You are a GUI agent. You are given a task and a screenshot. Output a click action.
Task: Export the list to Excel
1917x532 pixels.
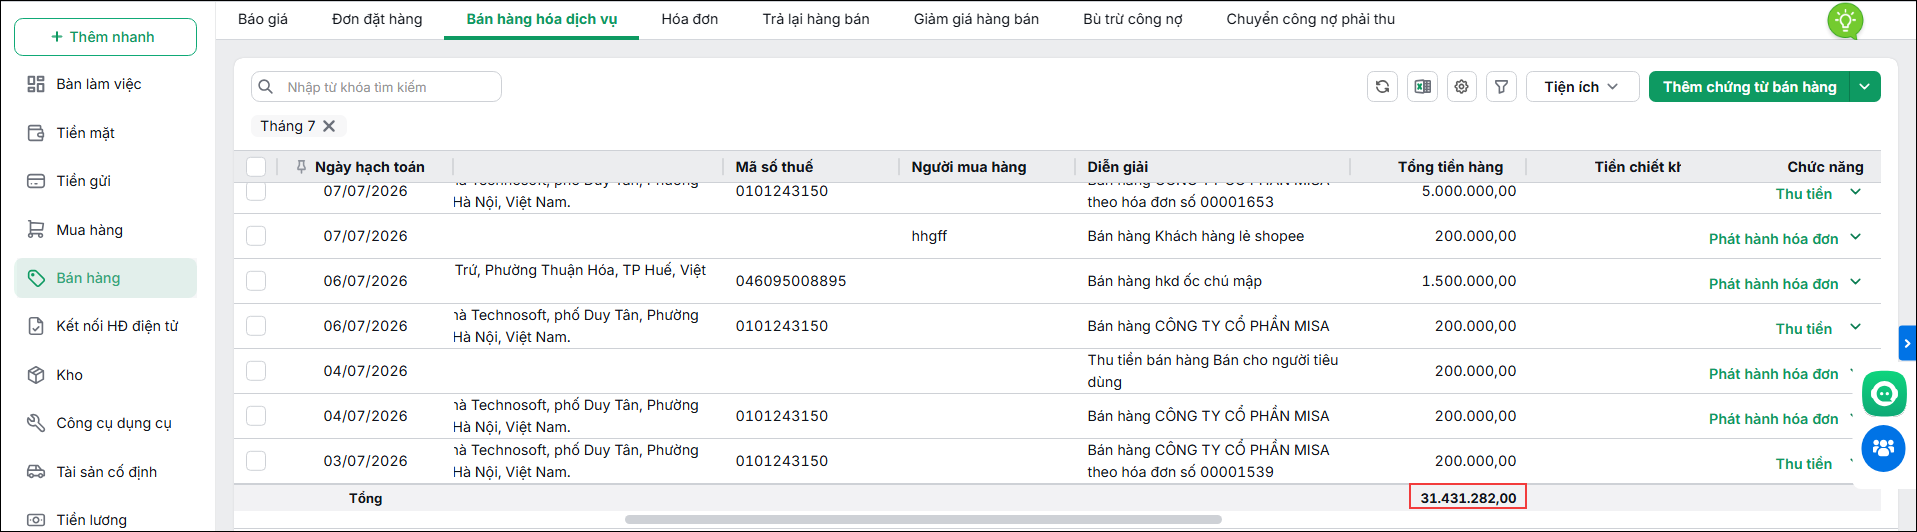point(1422,87)
